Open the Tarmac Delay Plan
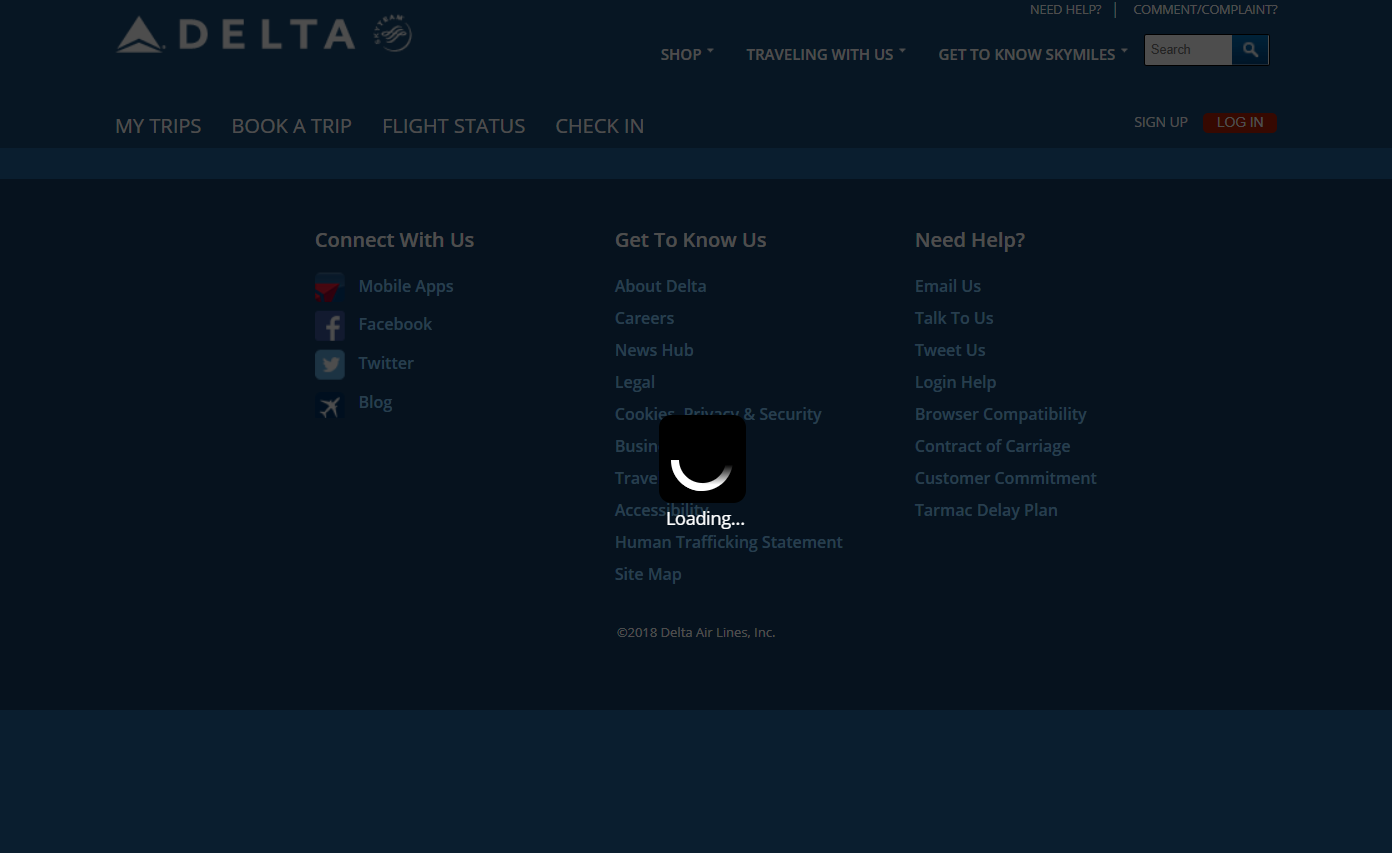 [x=986, y=510]
